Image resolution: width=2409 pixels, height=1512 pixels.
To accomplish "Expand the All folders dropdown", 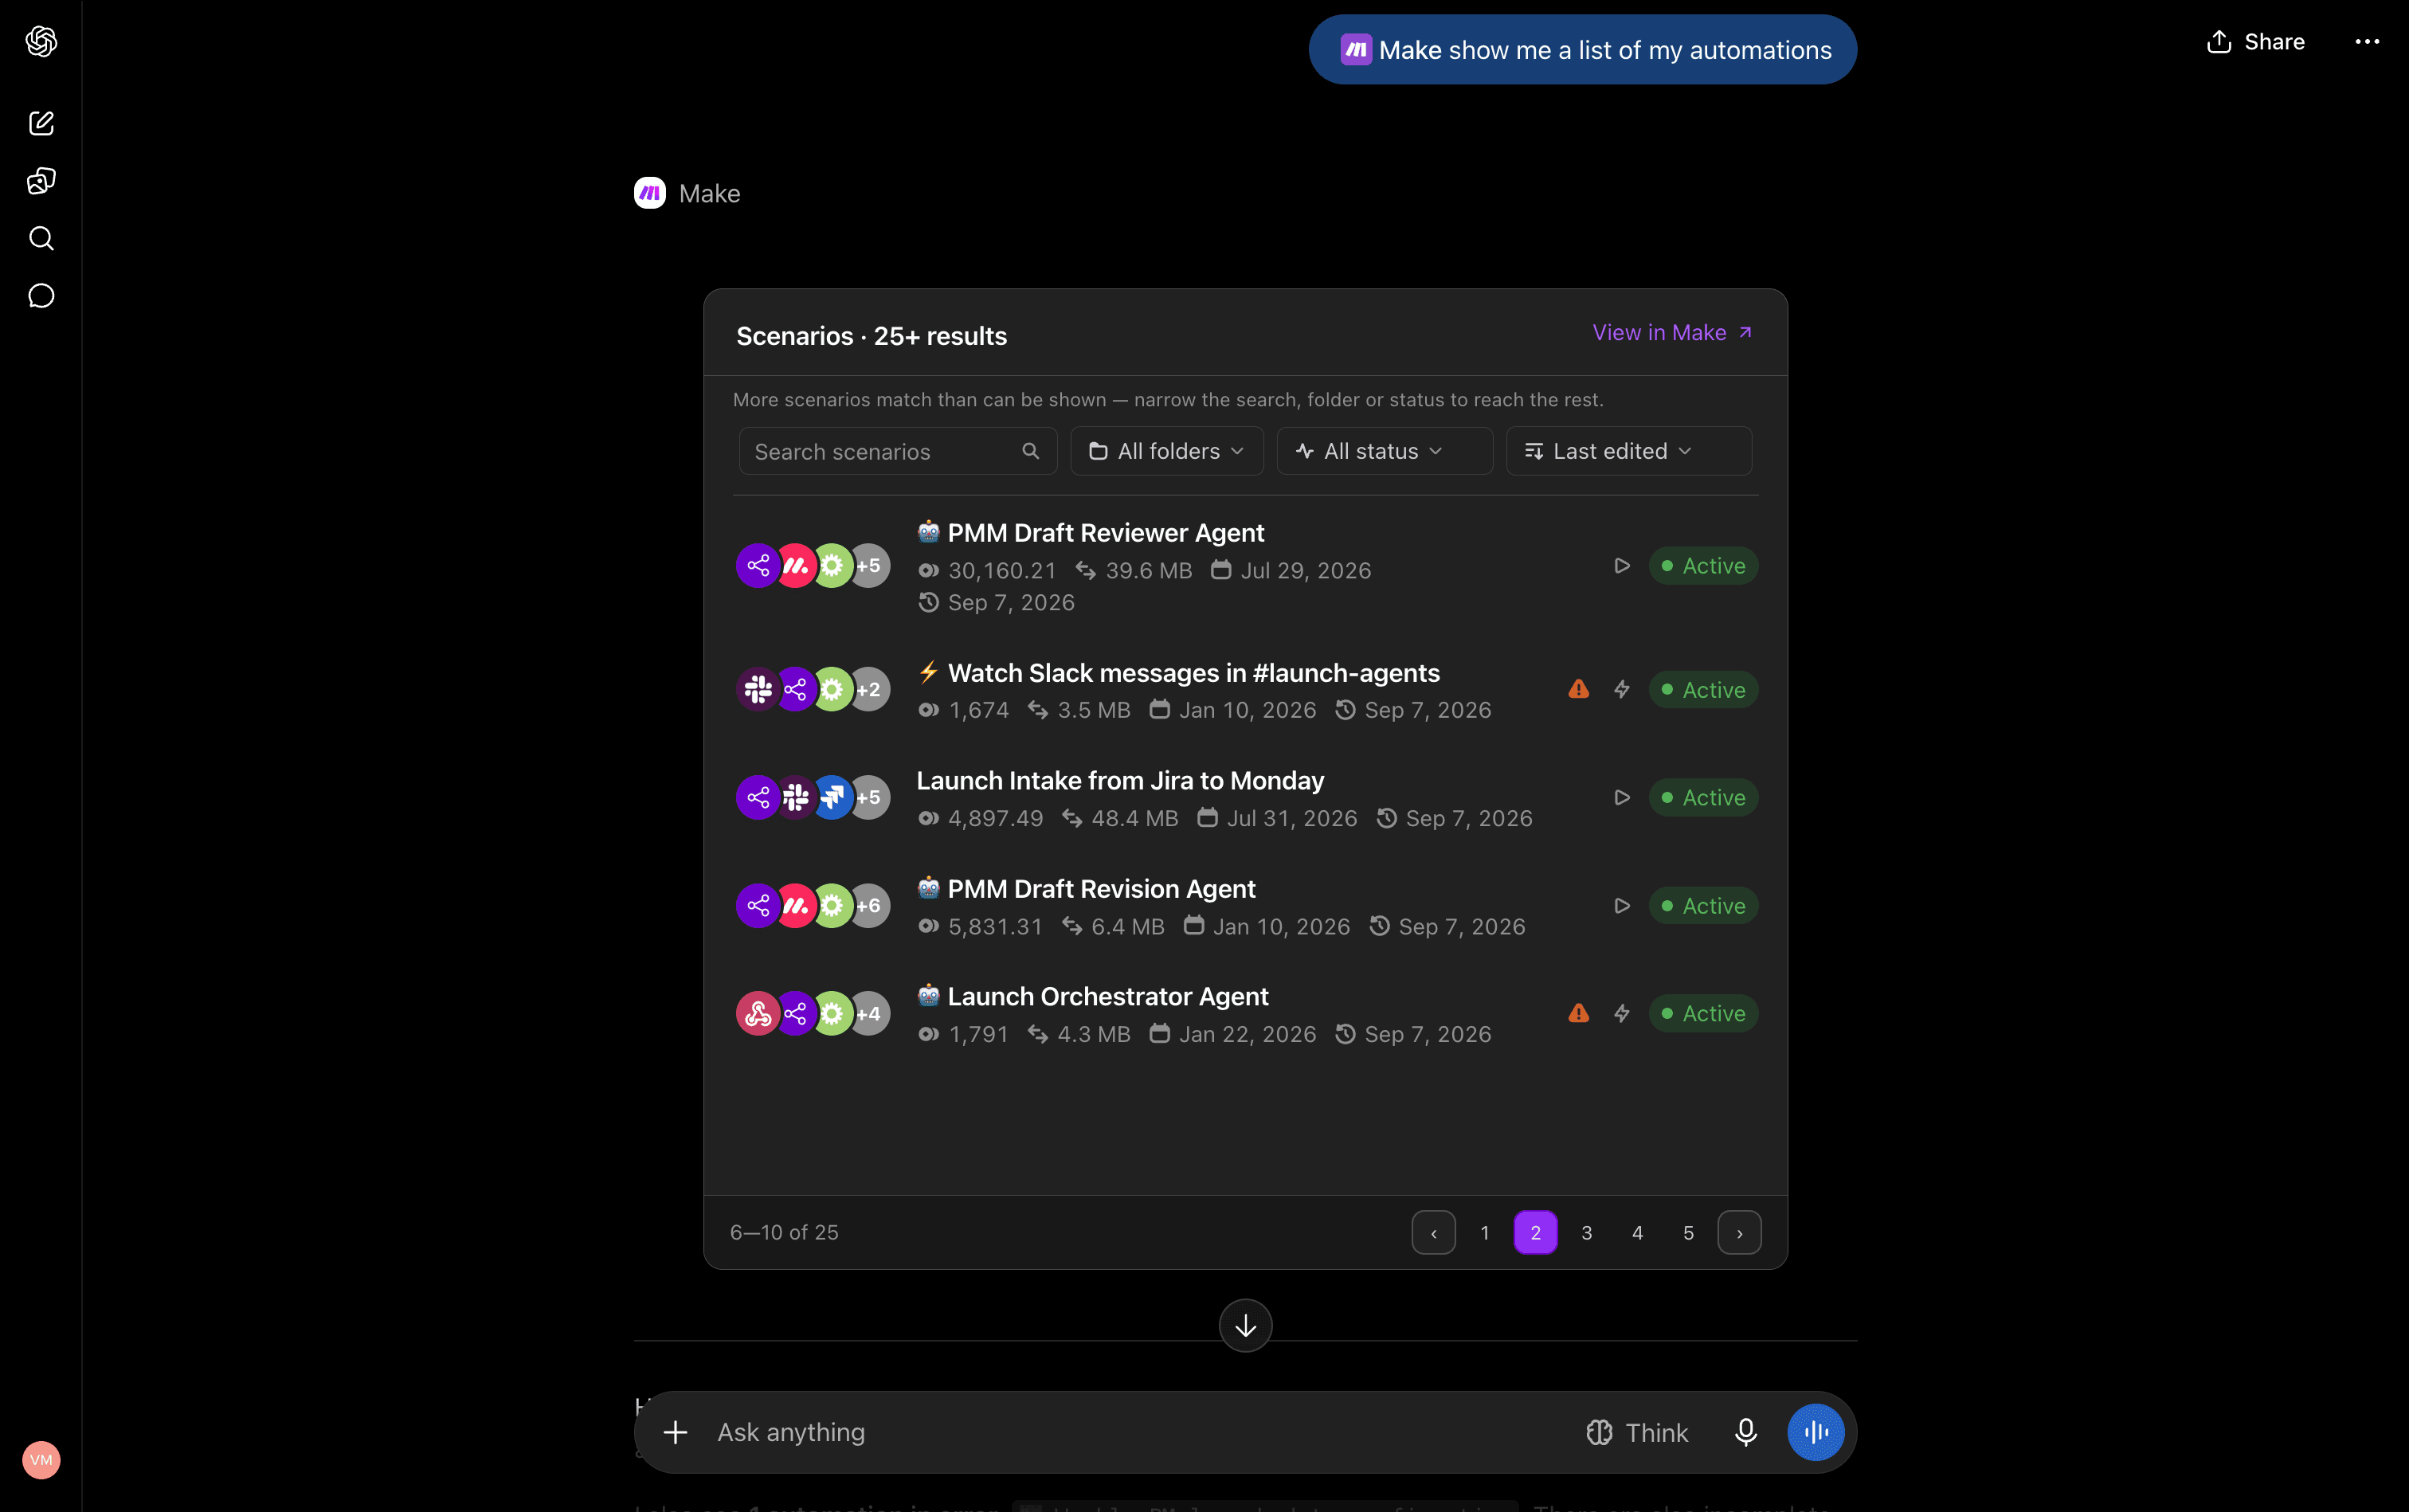I will coord(1167,451).
